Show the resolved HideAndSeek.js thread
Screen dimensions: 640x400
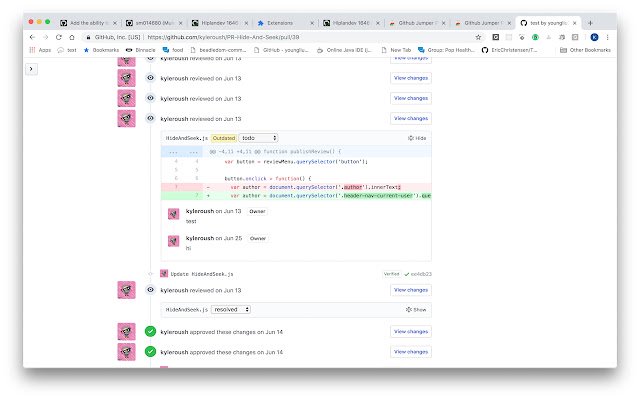coord(416,309)
